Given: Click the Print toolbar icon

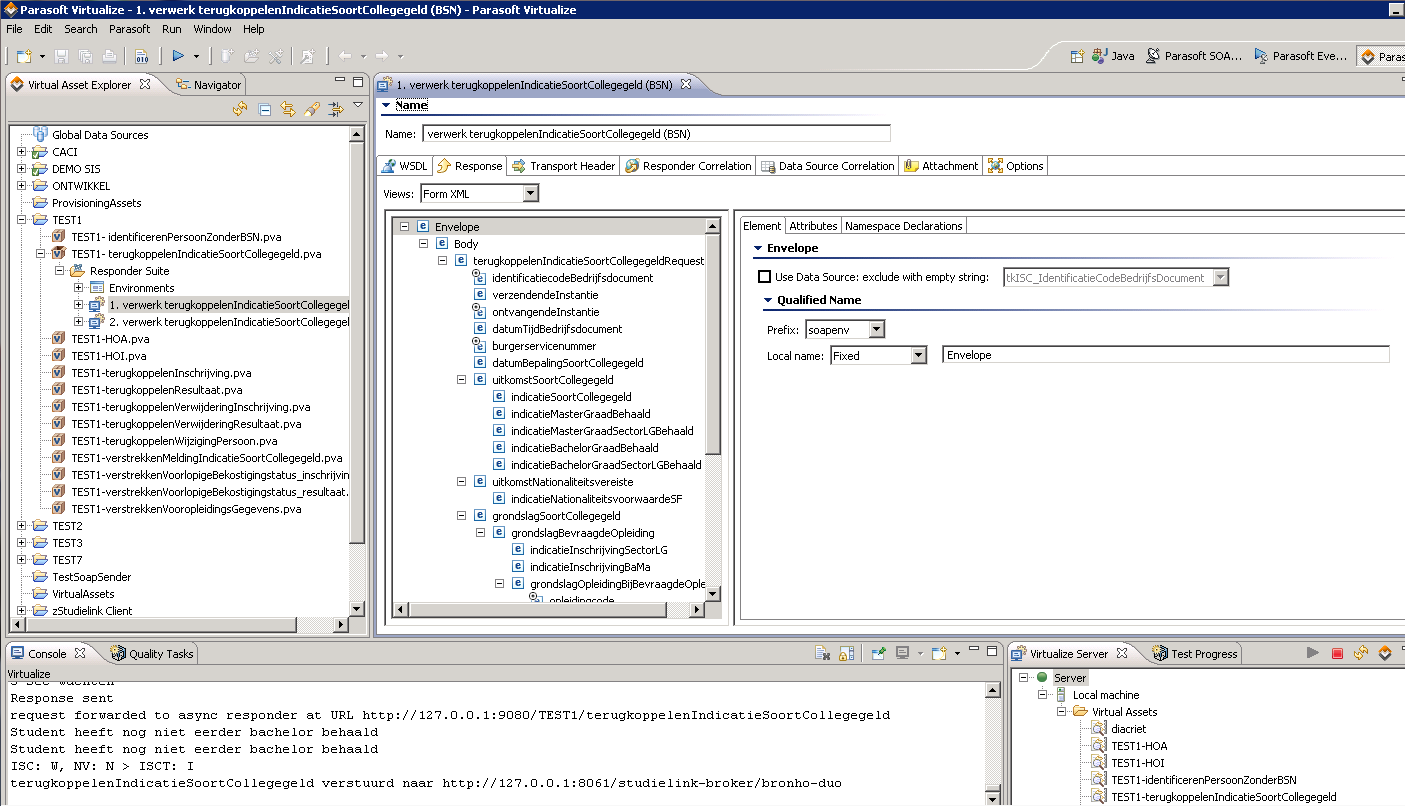Looking at the screenshot, I should click(x=108, y=56).
